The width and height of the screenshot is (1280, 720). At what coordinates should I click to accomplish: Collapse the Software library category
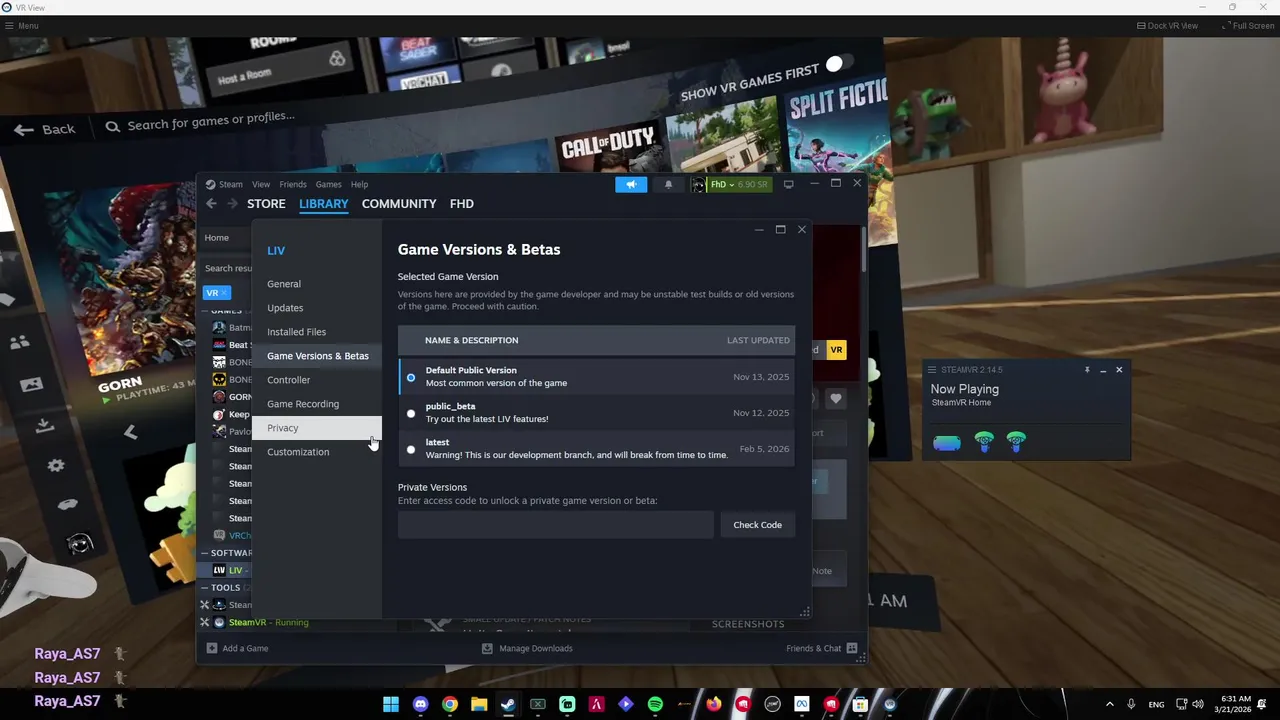pos(205,553)
